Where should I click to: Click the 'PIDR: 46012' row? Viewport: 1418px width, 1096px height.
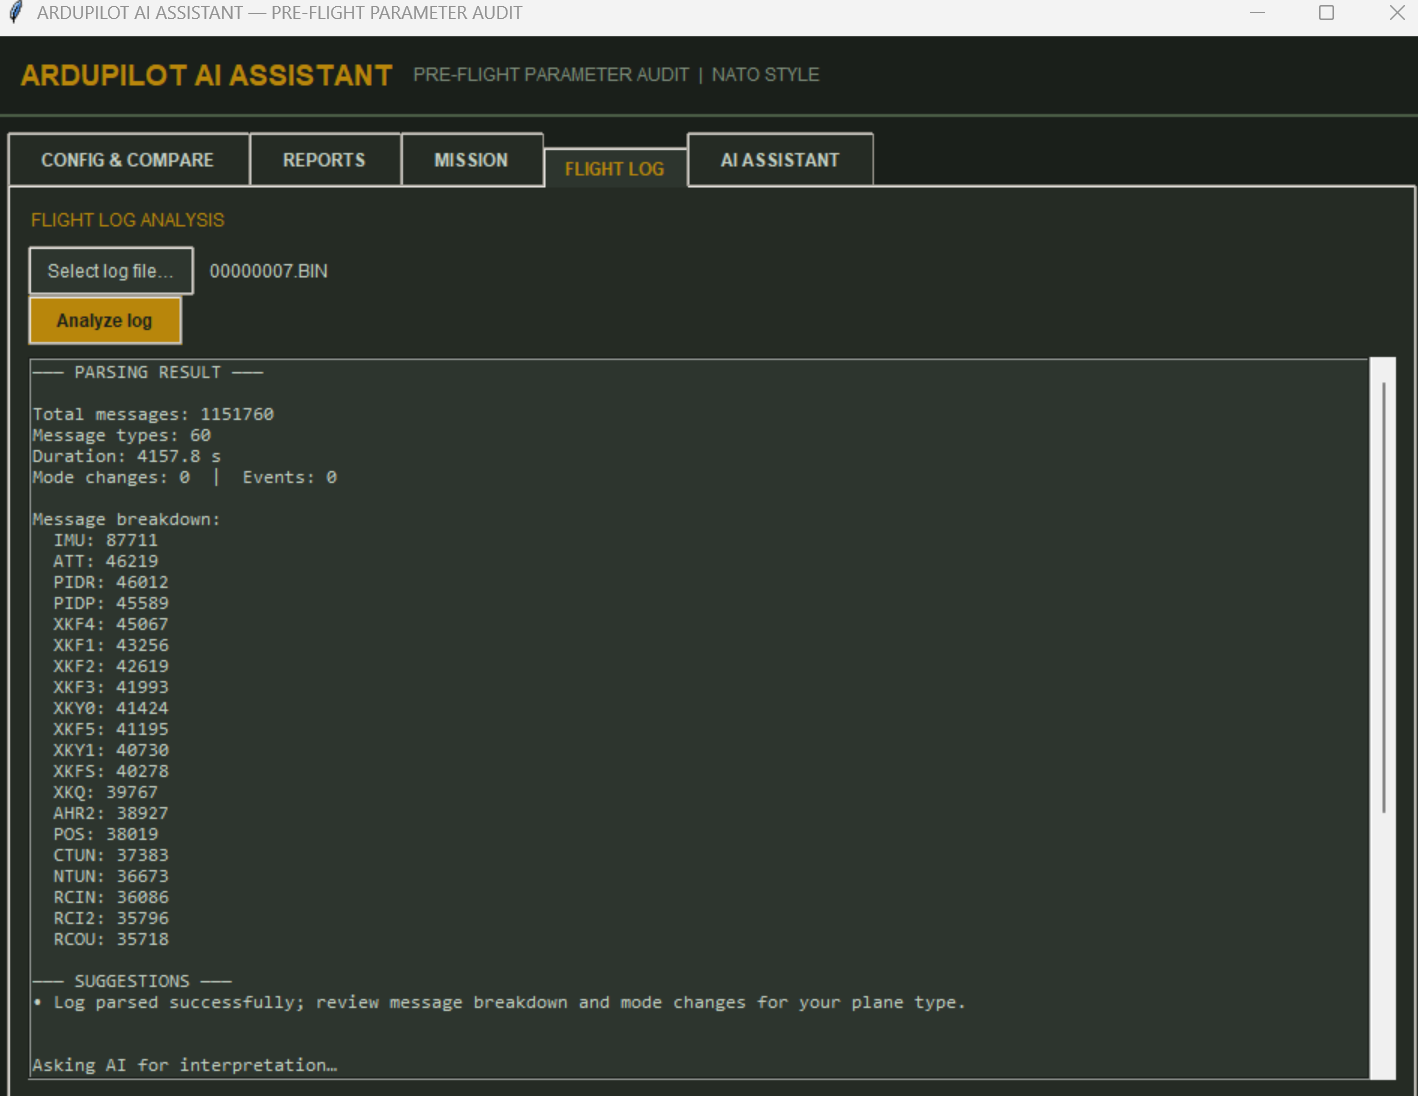coord(111,582)
